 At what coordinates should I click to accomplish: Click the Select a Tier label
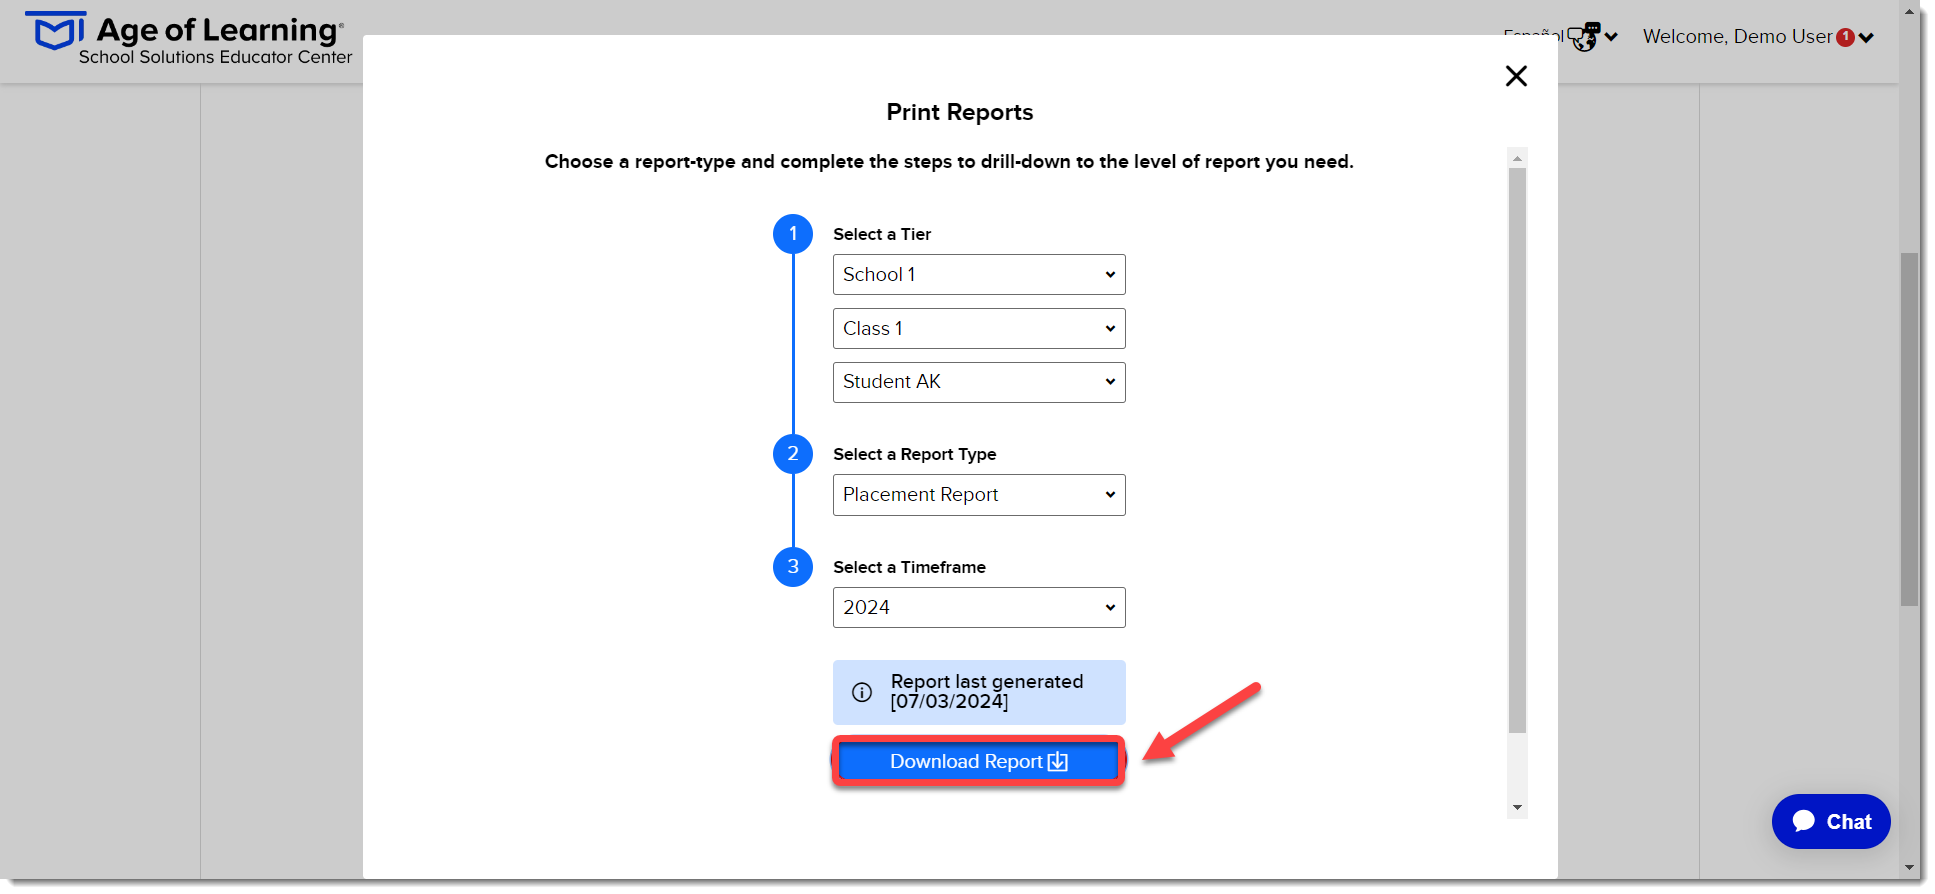coord(882,234)
